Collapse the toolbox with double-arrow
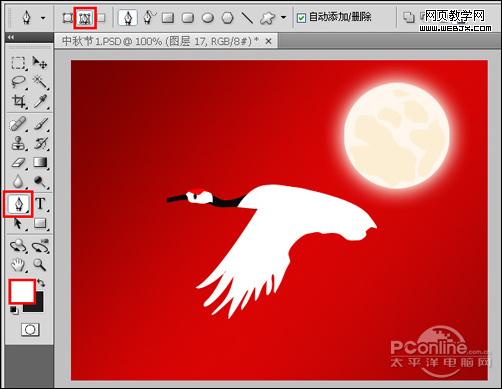The width and height of the screenshot is (502, 389). pos(11,37)
